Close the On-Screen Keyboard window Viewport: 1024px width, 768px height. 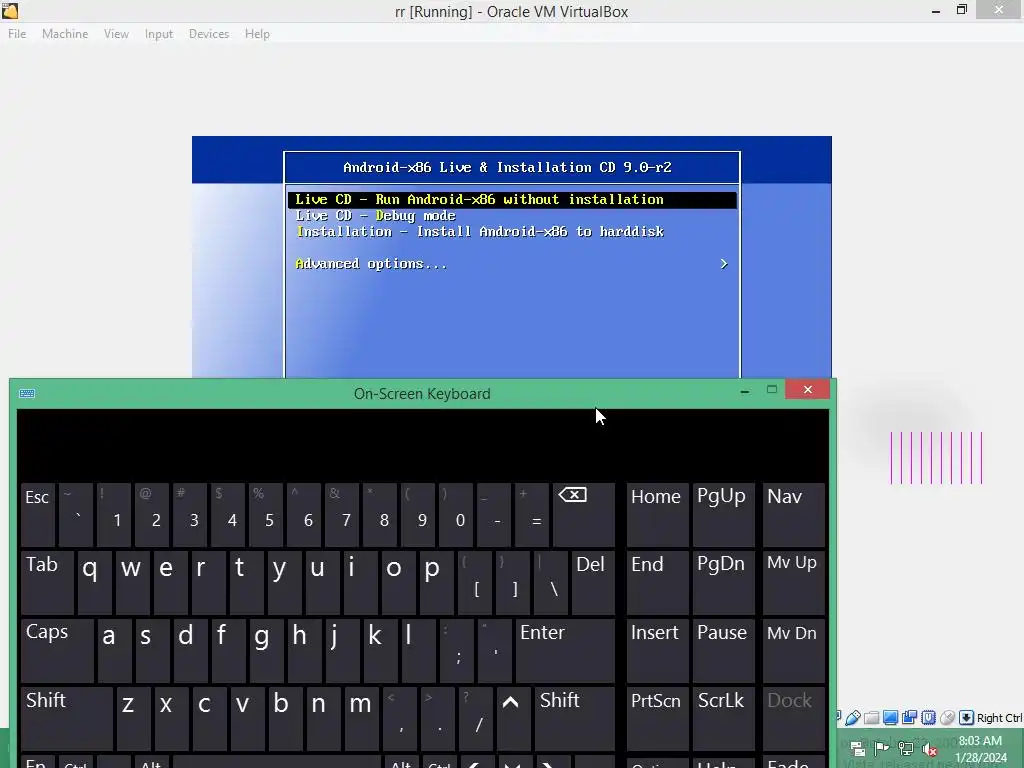(x=808, y=389)
